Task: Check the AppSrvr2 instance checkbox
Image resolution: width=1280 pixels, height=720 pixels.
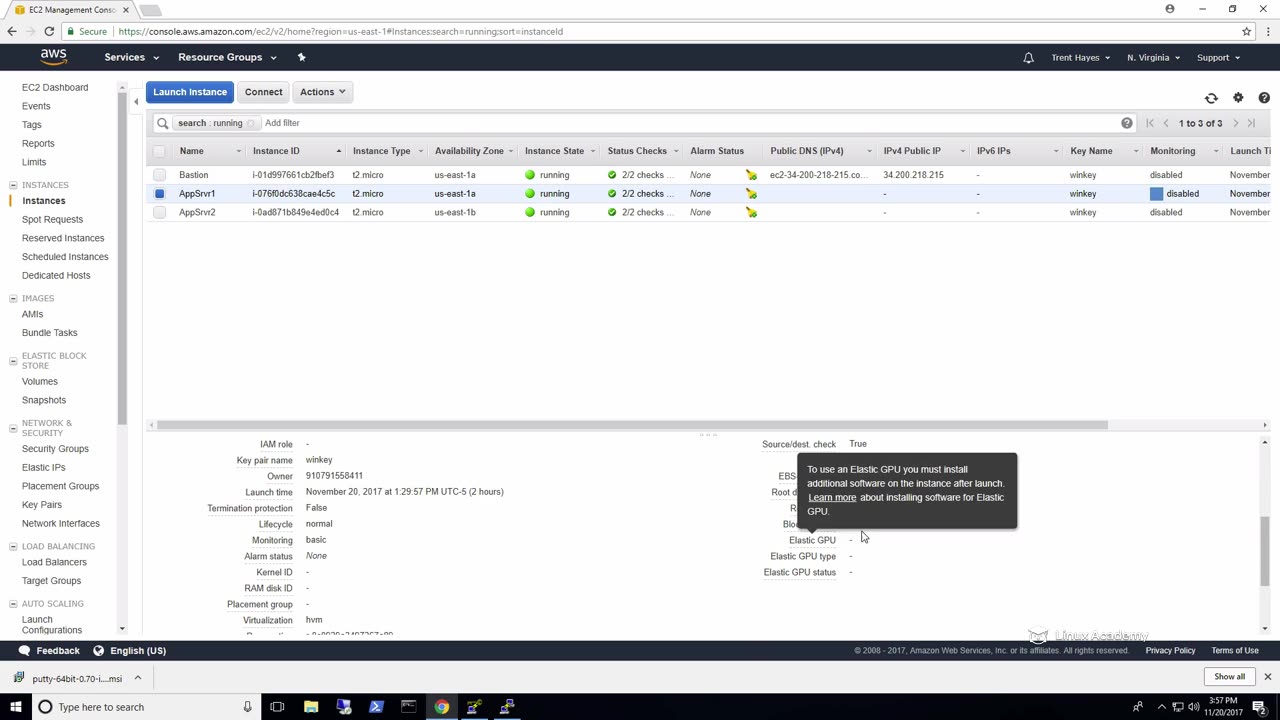Action: point(159,212)
